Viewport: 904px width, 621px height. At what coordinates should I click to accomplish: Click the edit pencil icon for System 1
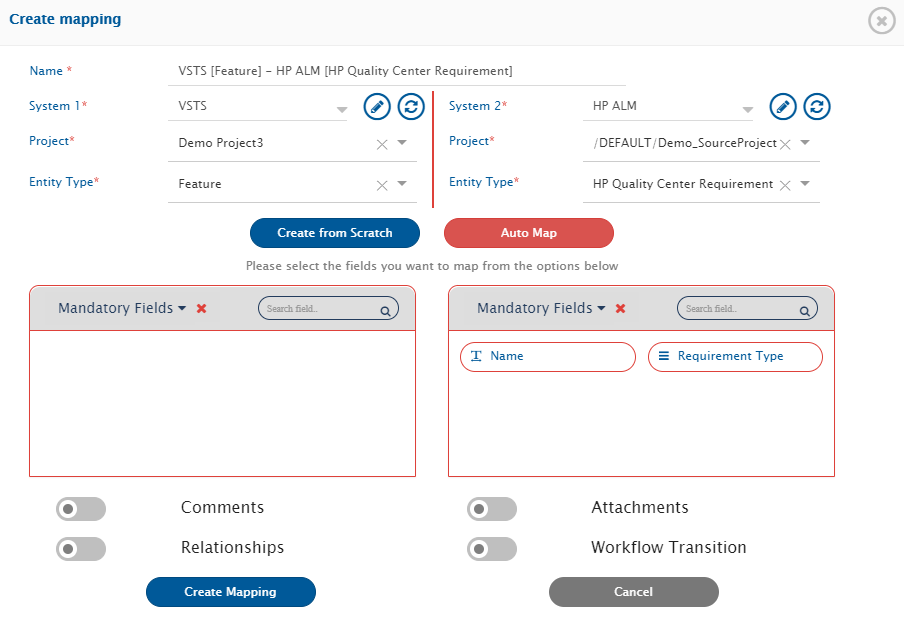(x=376, y=106)
